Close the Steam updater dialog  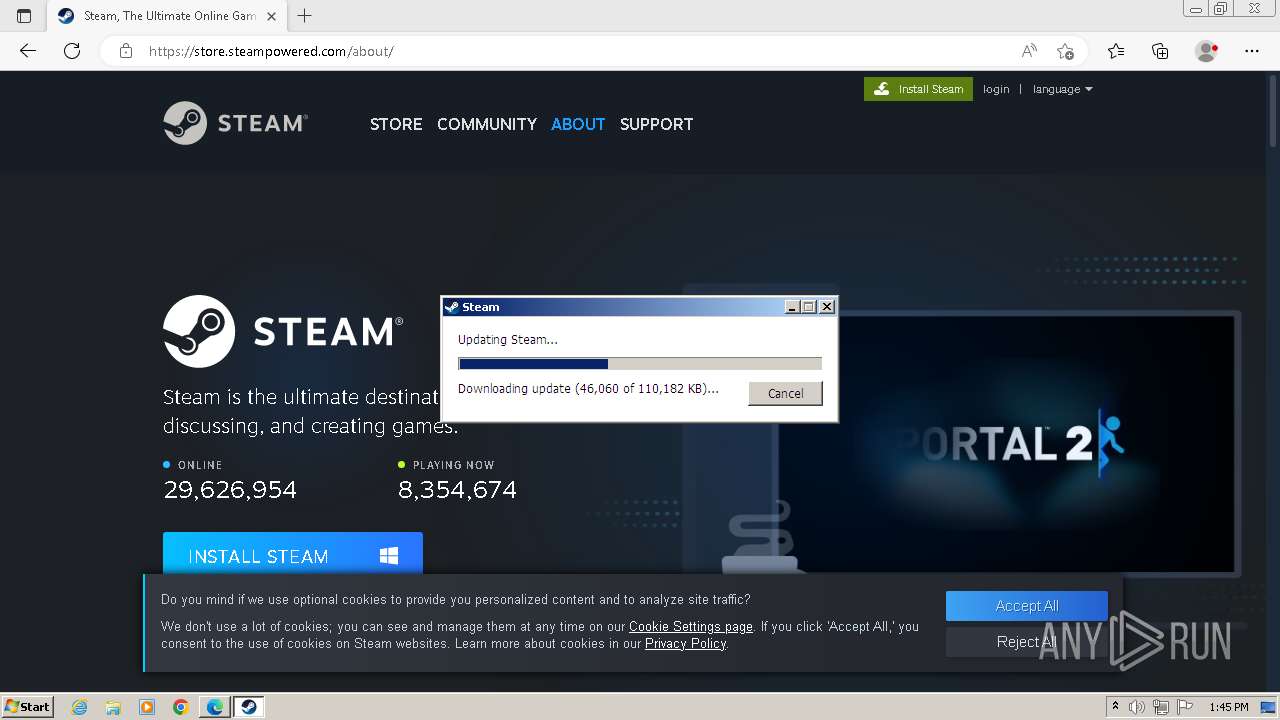(827, 307)
